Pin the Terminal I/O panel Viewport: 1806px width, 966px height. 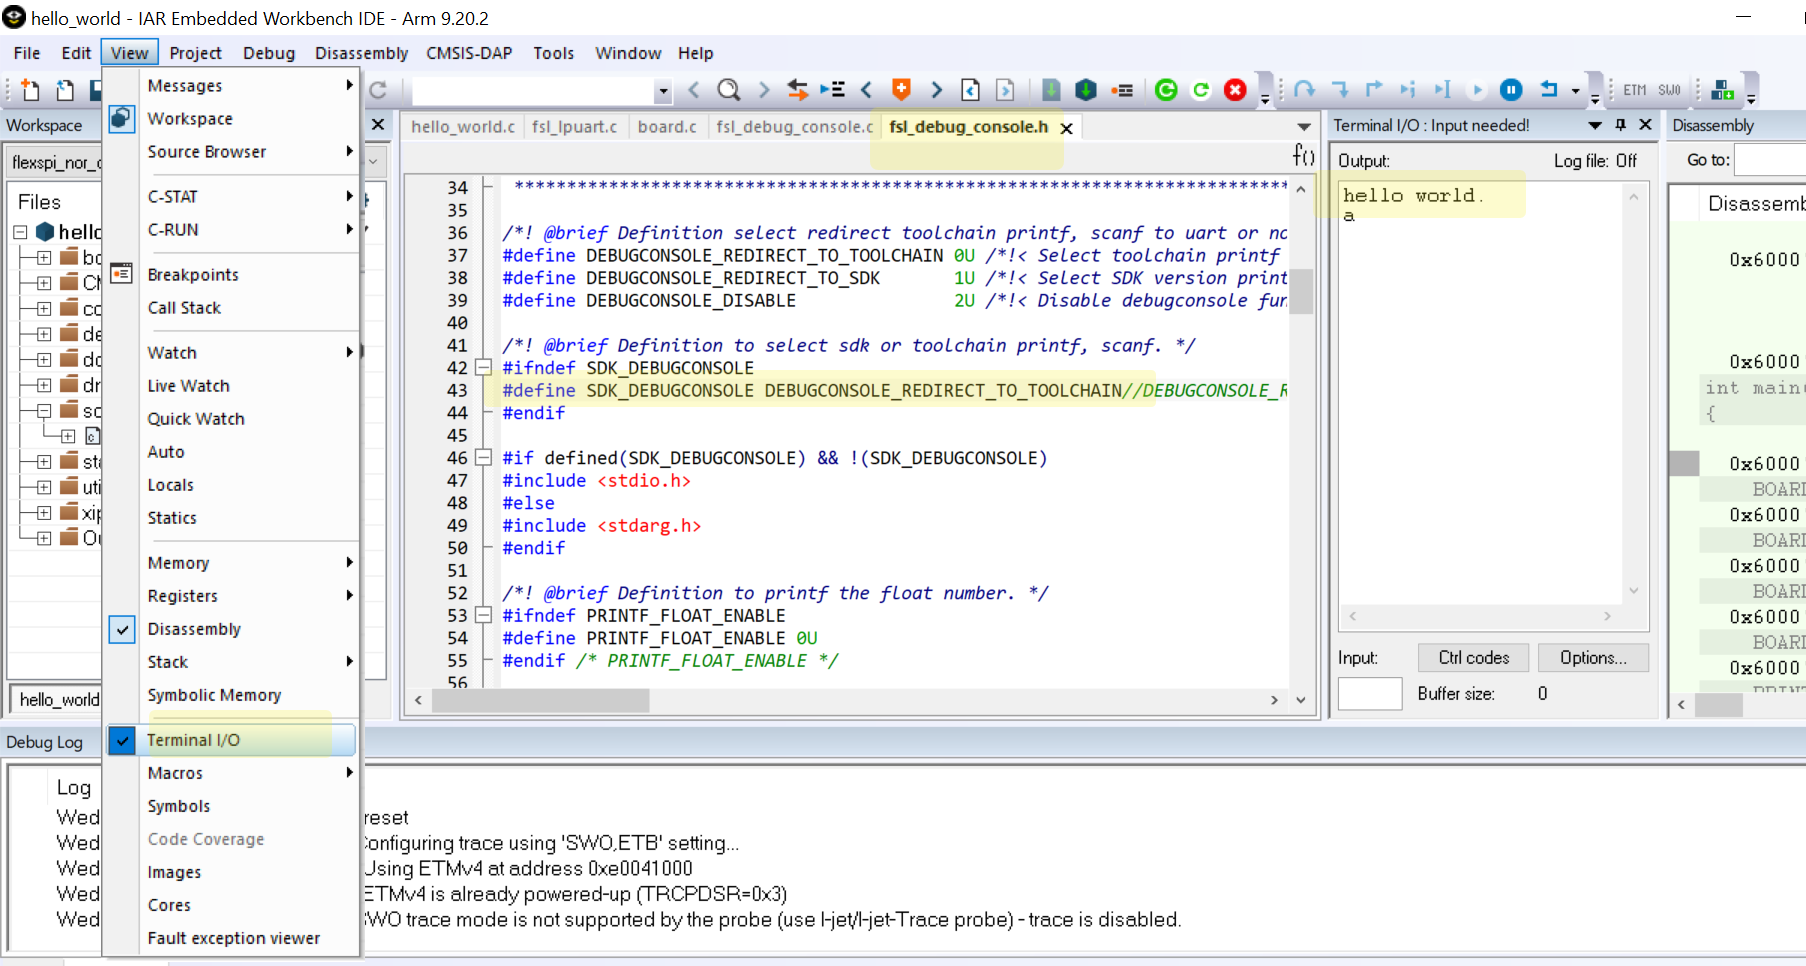click(1621, 125)
